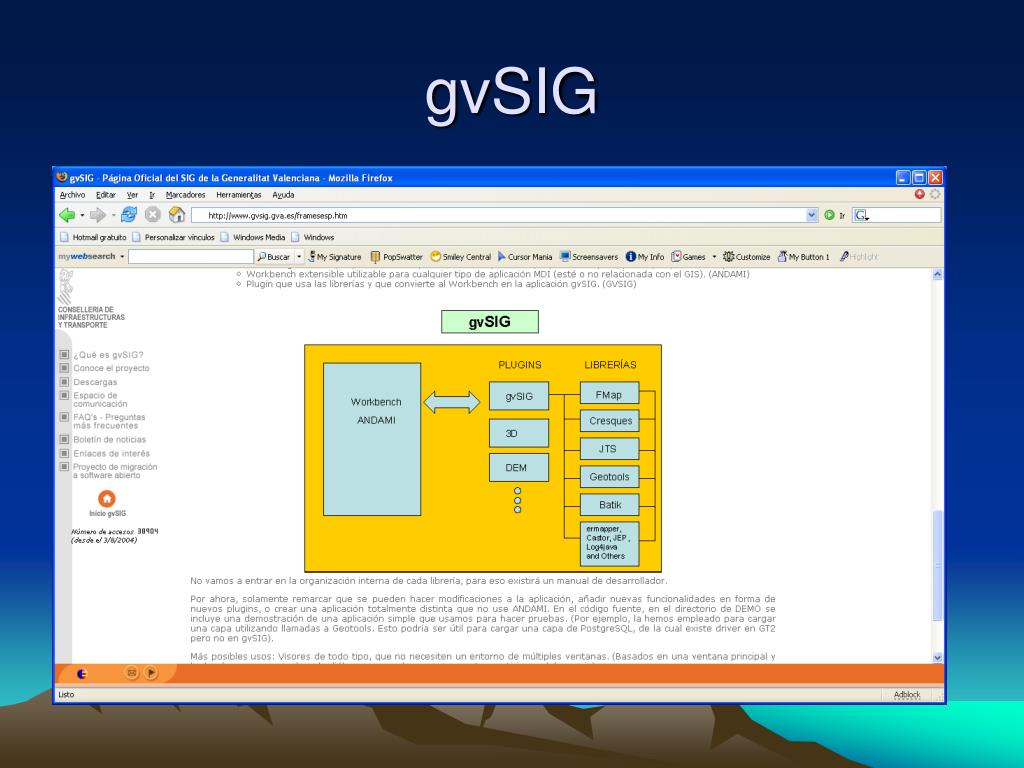The height and width of the screenshot is (768, 1024).
Task: Click the play icon in bottom orange bar
Action: (x=151, y=672)
